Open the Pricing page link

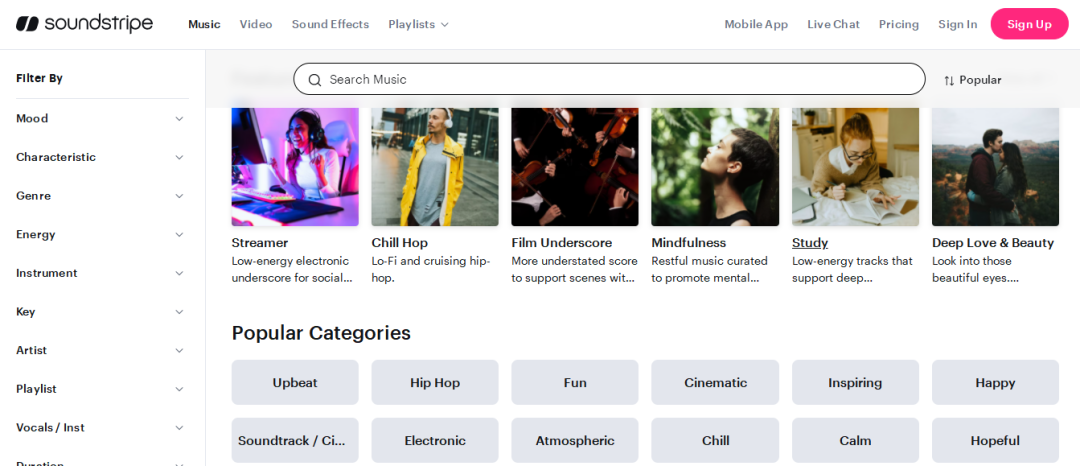(x=899, y=24)
